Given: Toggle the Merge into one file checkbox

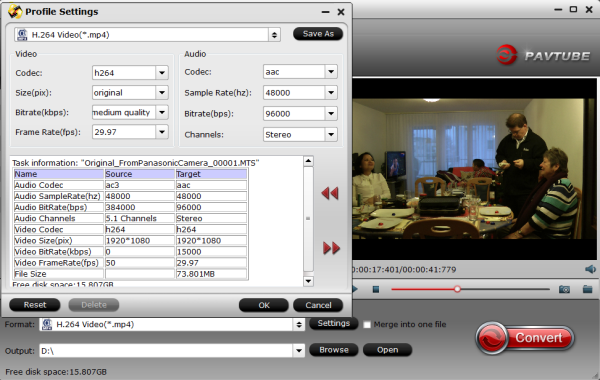Looking at the screenshot, I should click(367, 325).
